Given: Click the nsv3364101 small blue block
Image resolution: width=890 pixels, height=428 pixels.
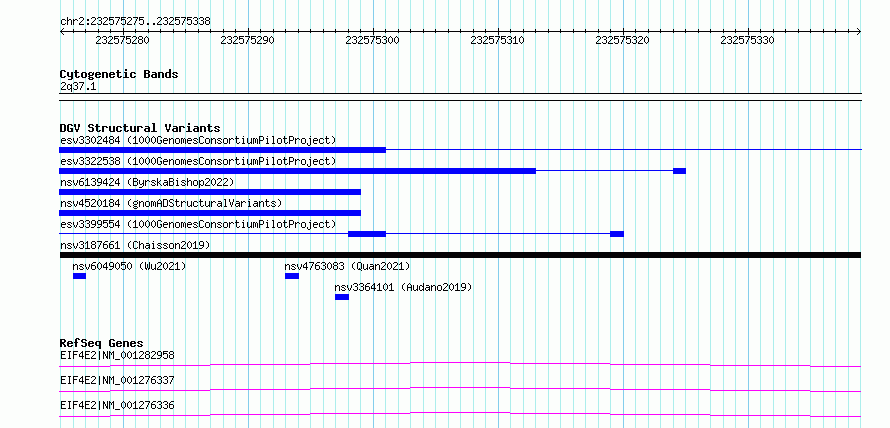Looking at the screenshot, I should [x=342, y=297].
